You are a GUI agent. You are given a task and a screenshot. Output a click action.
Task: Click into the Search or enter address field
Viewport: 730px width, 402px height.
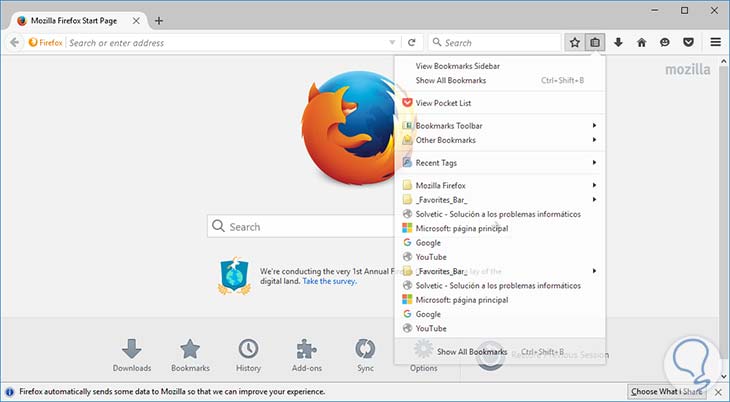227,42
